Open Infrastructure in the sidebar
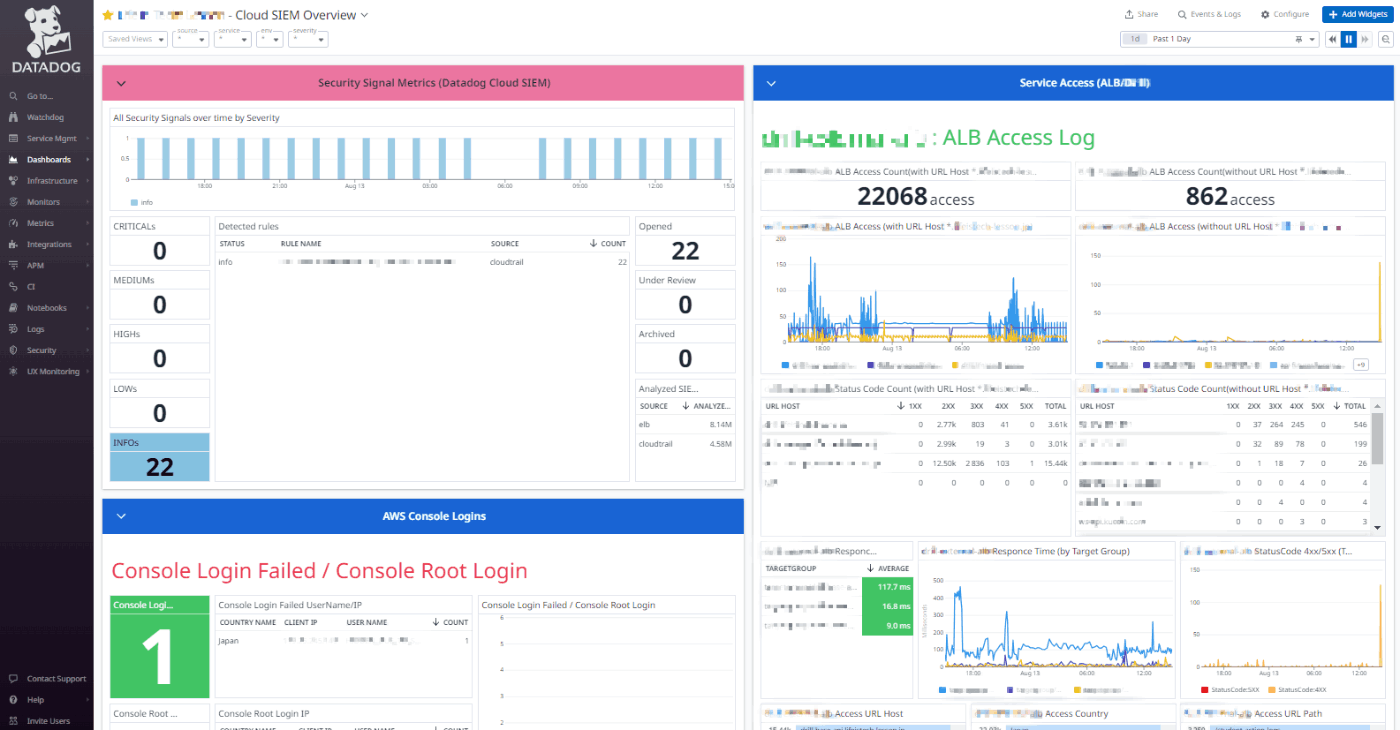 pos(51,181)
